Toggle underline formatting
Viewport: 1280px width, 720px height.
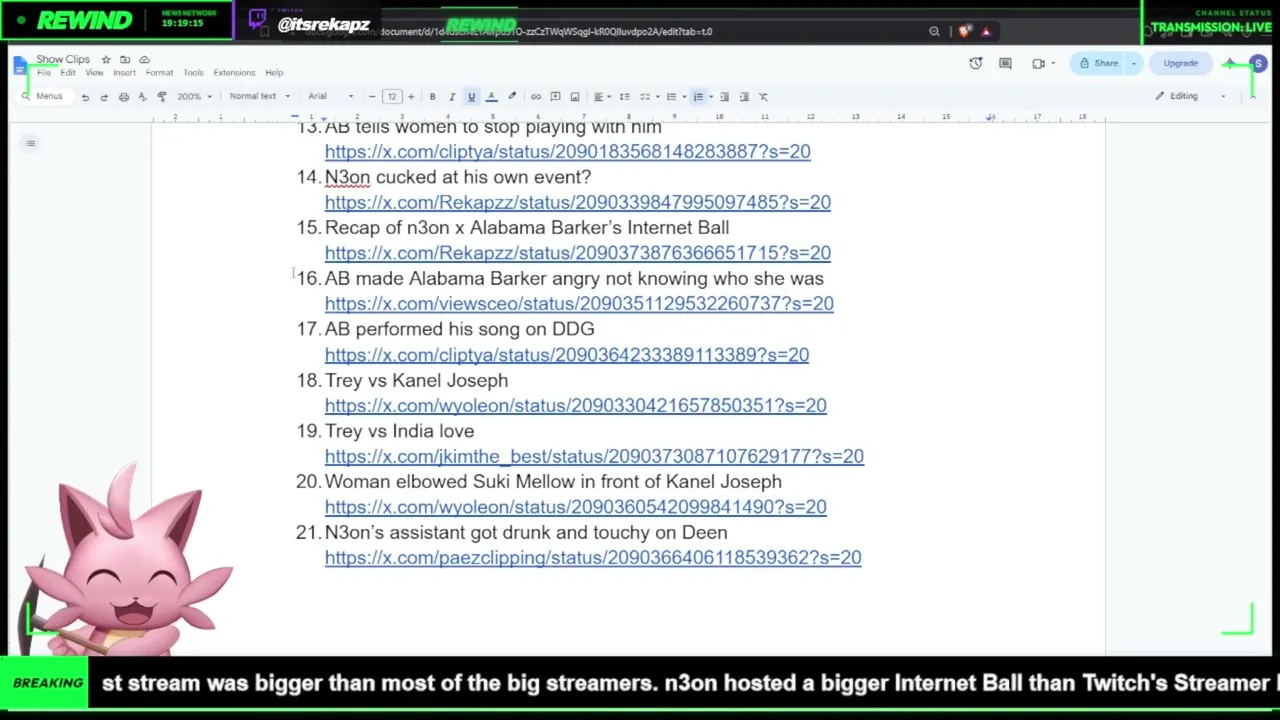471,97
